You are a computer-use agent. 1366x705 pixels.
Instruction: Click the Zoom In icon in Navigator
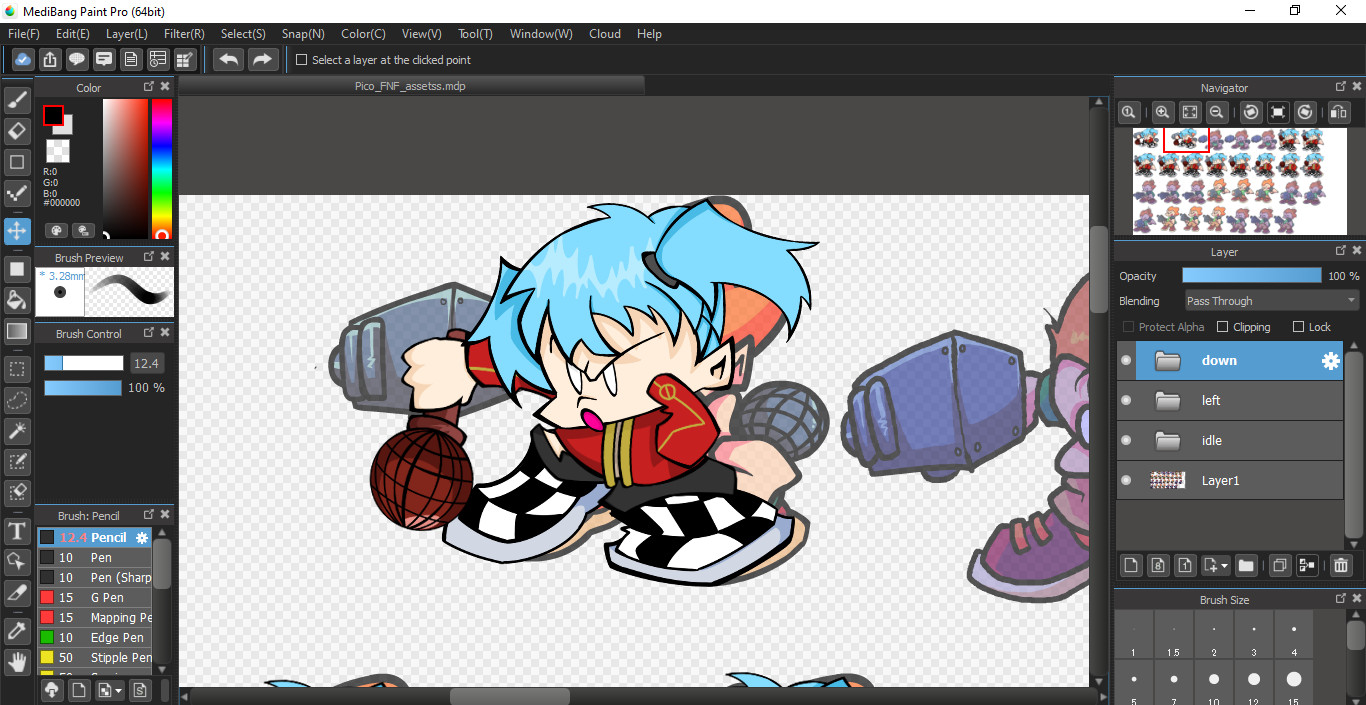(1162, 113)
